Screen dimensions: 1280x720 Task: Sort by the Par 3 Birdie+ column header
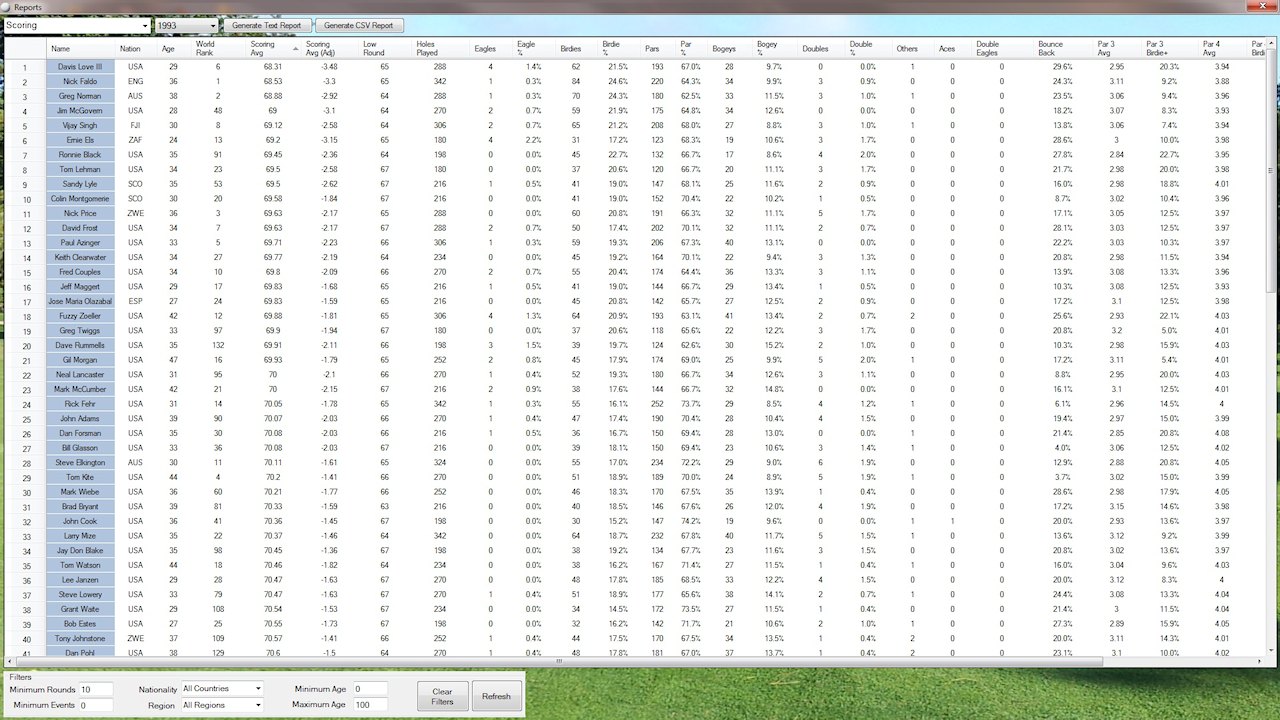[x=1170, y=48]
